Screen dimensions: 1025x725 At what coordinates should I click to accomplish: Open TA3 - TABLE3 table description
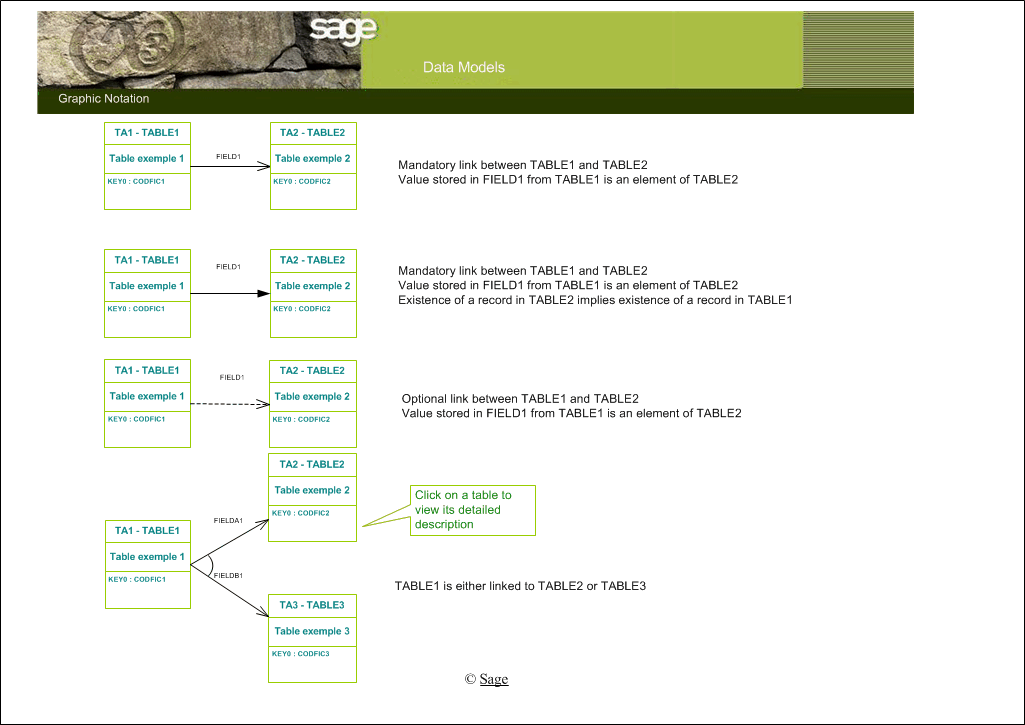(312, 605)
